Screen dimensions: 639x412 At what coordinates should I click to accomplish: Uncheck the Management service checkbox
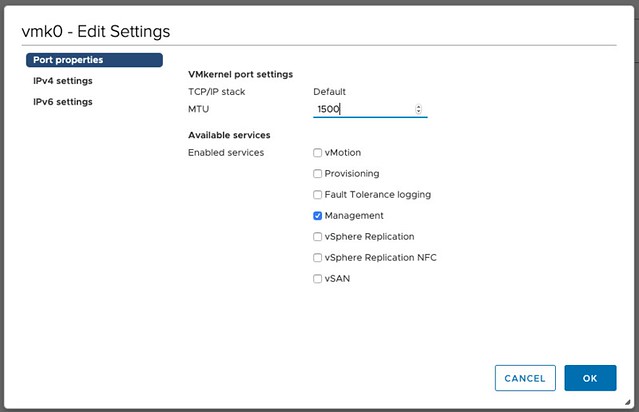tap(317, 216)
